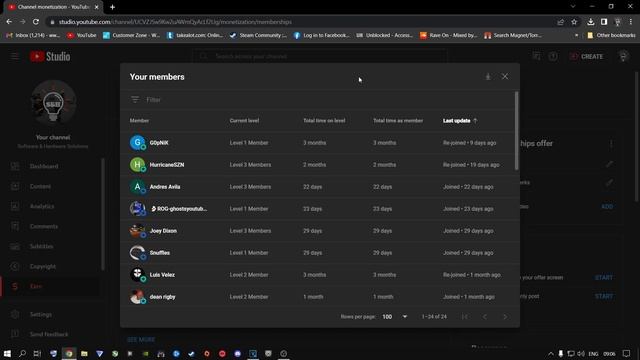
Task: Open the YouTube Studio hamburger menu
Action: pyautogui.click(x=15, y=56)
